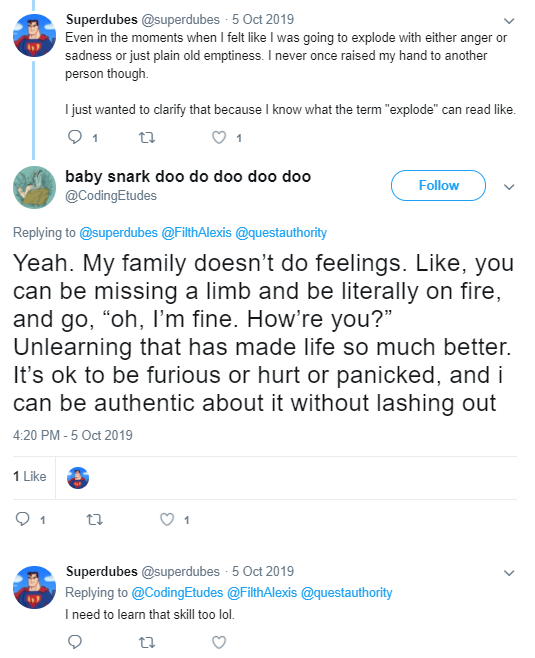The width and height of the screenshot is (535, 658).
Task: Like the 'I need to learn that skill' tweet
Action: point(219,642)
